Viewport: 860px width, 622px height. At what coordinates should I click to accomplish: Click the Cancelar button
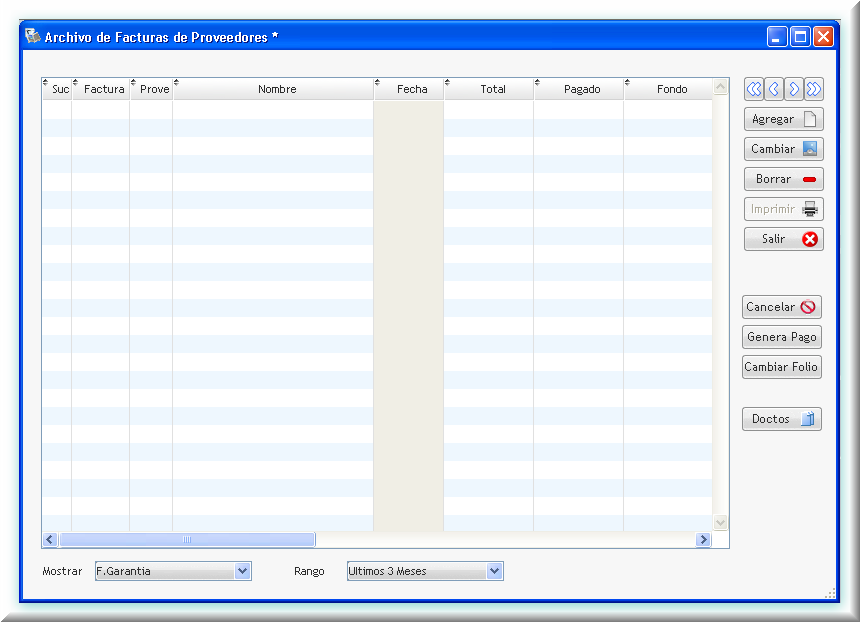(x=782, y=307)
